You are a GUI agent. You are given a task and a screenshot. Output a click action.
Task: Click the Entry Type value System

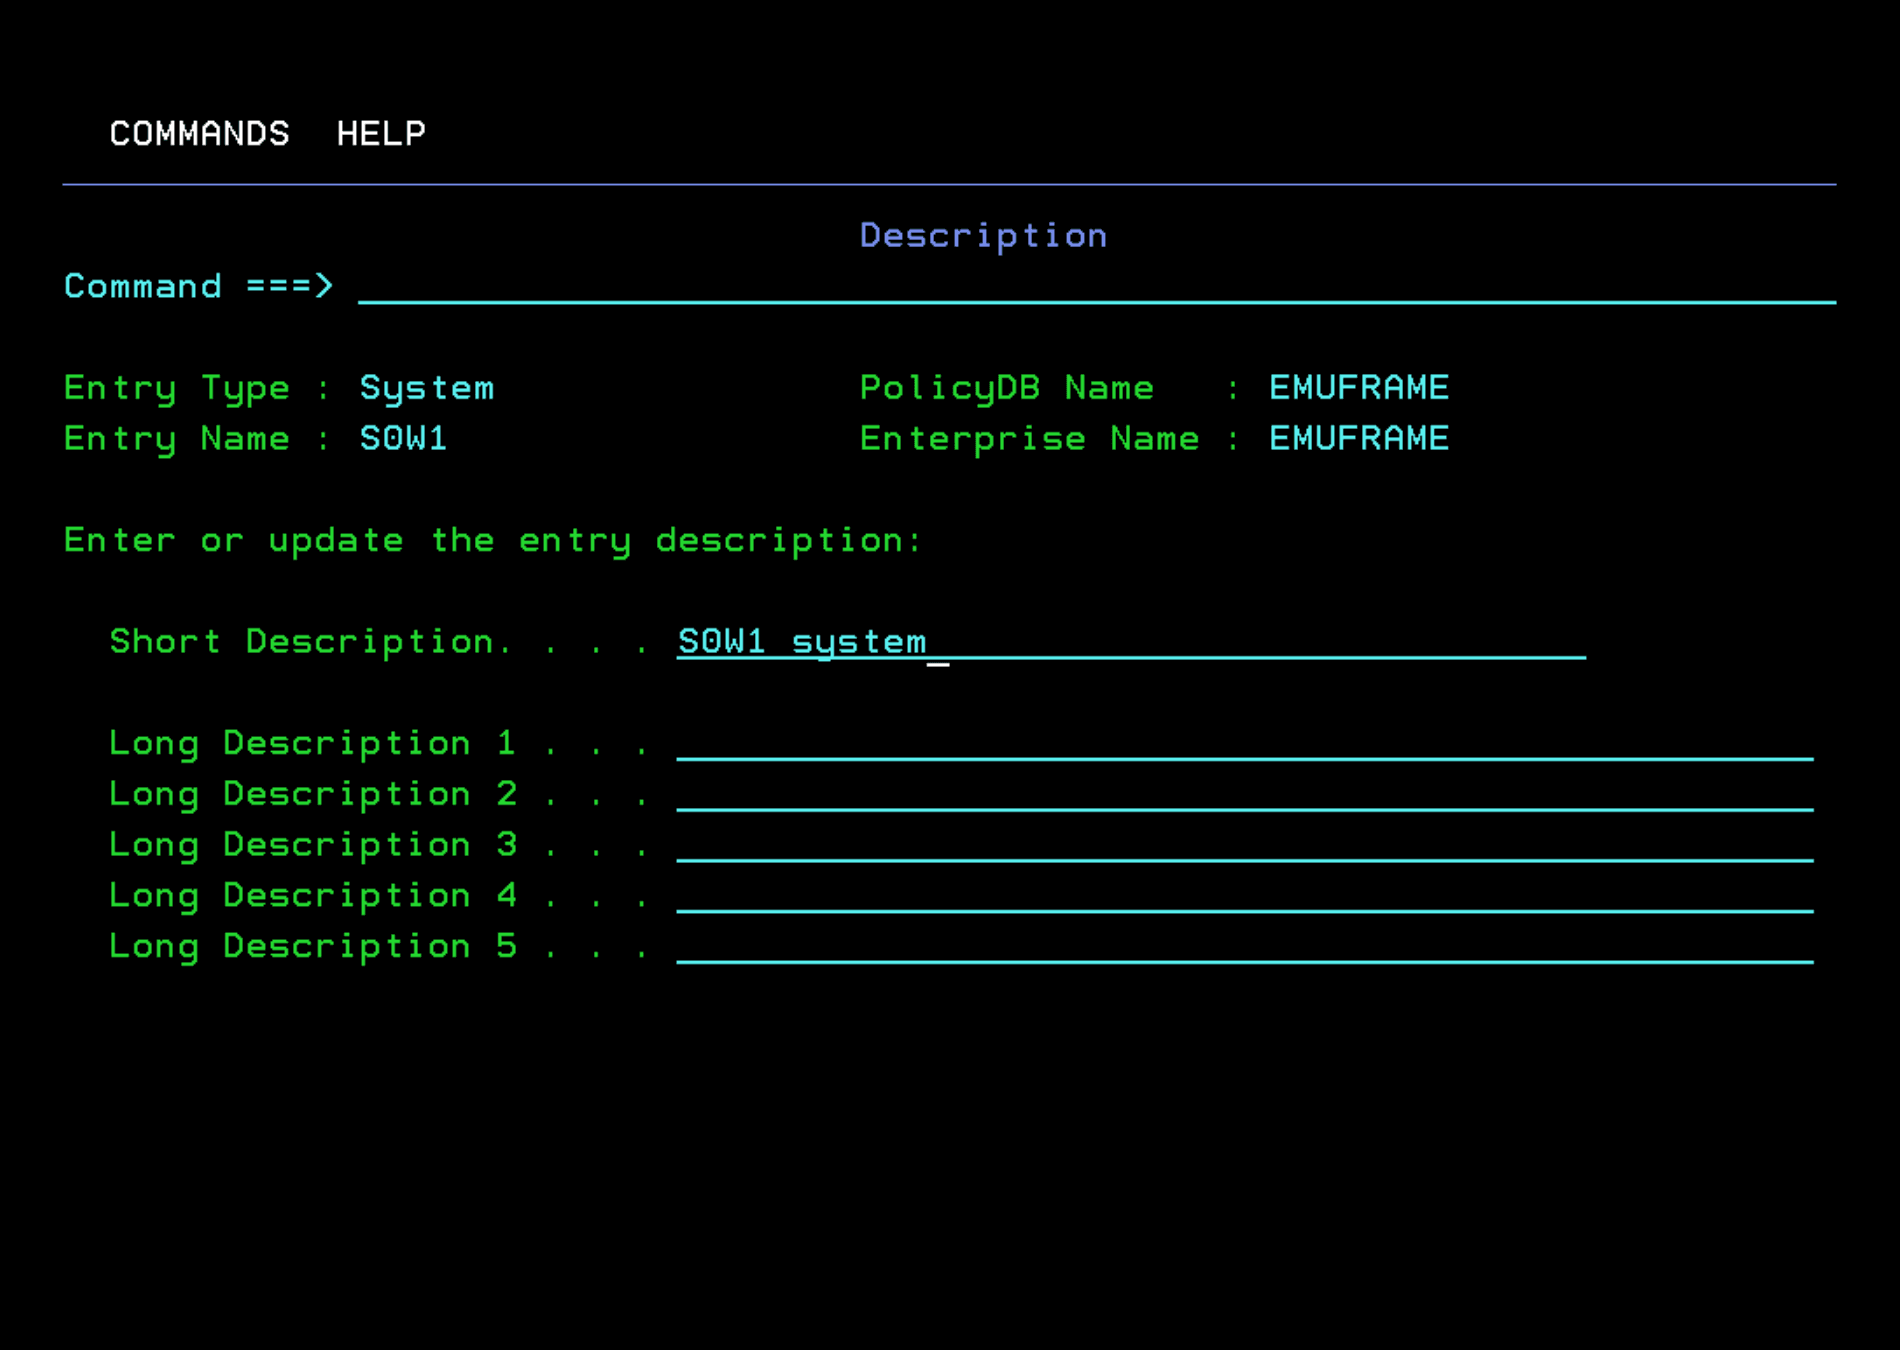(427, 388)
